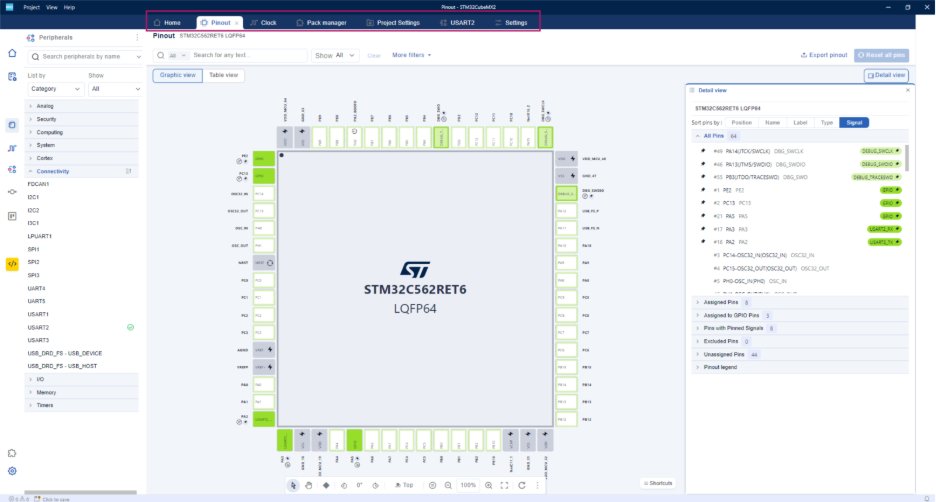Viewport: 936px width, 502px height.
Task: Open the Shortcuts button
Action: (x=657, y=483)
